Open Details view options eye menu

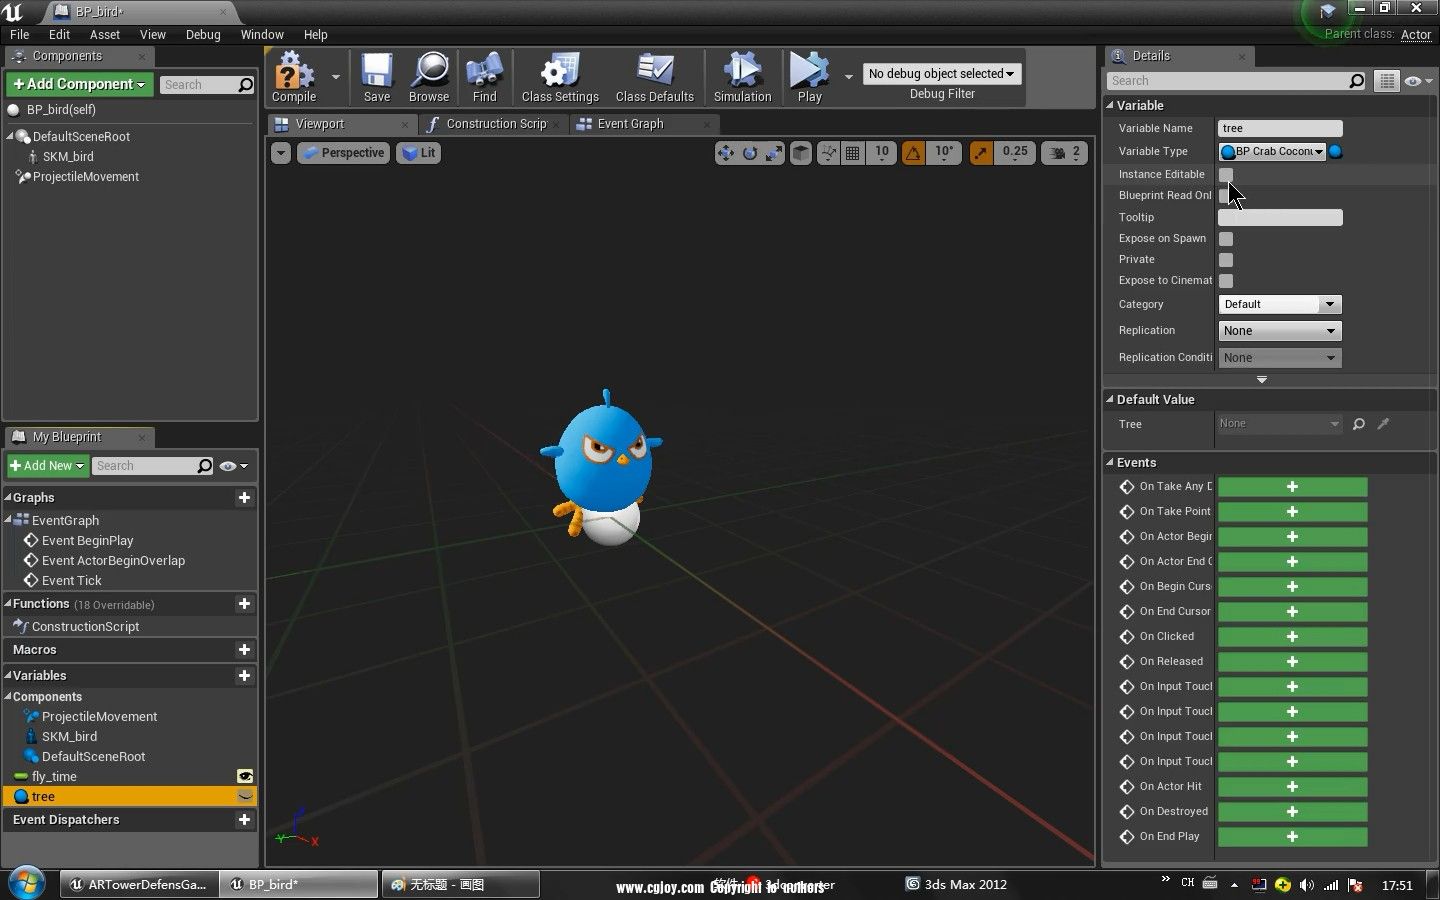1418,81
